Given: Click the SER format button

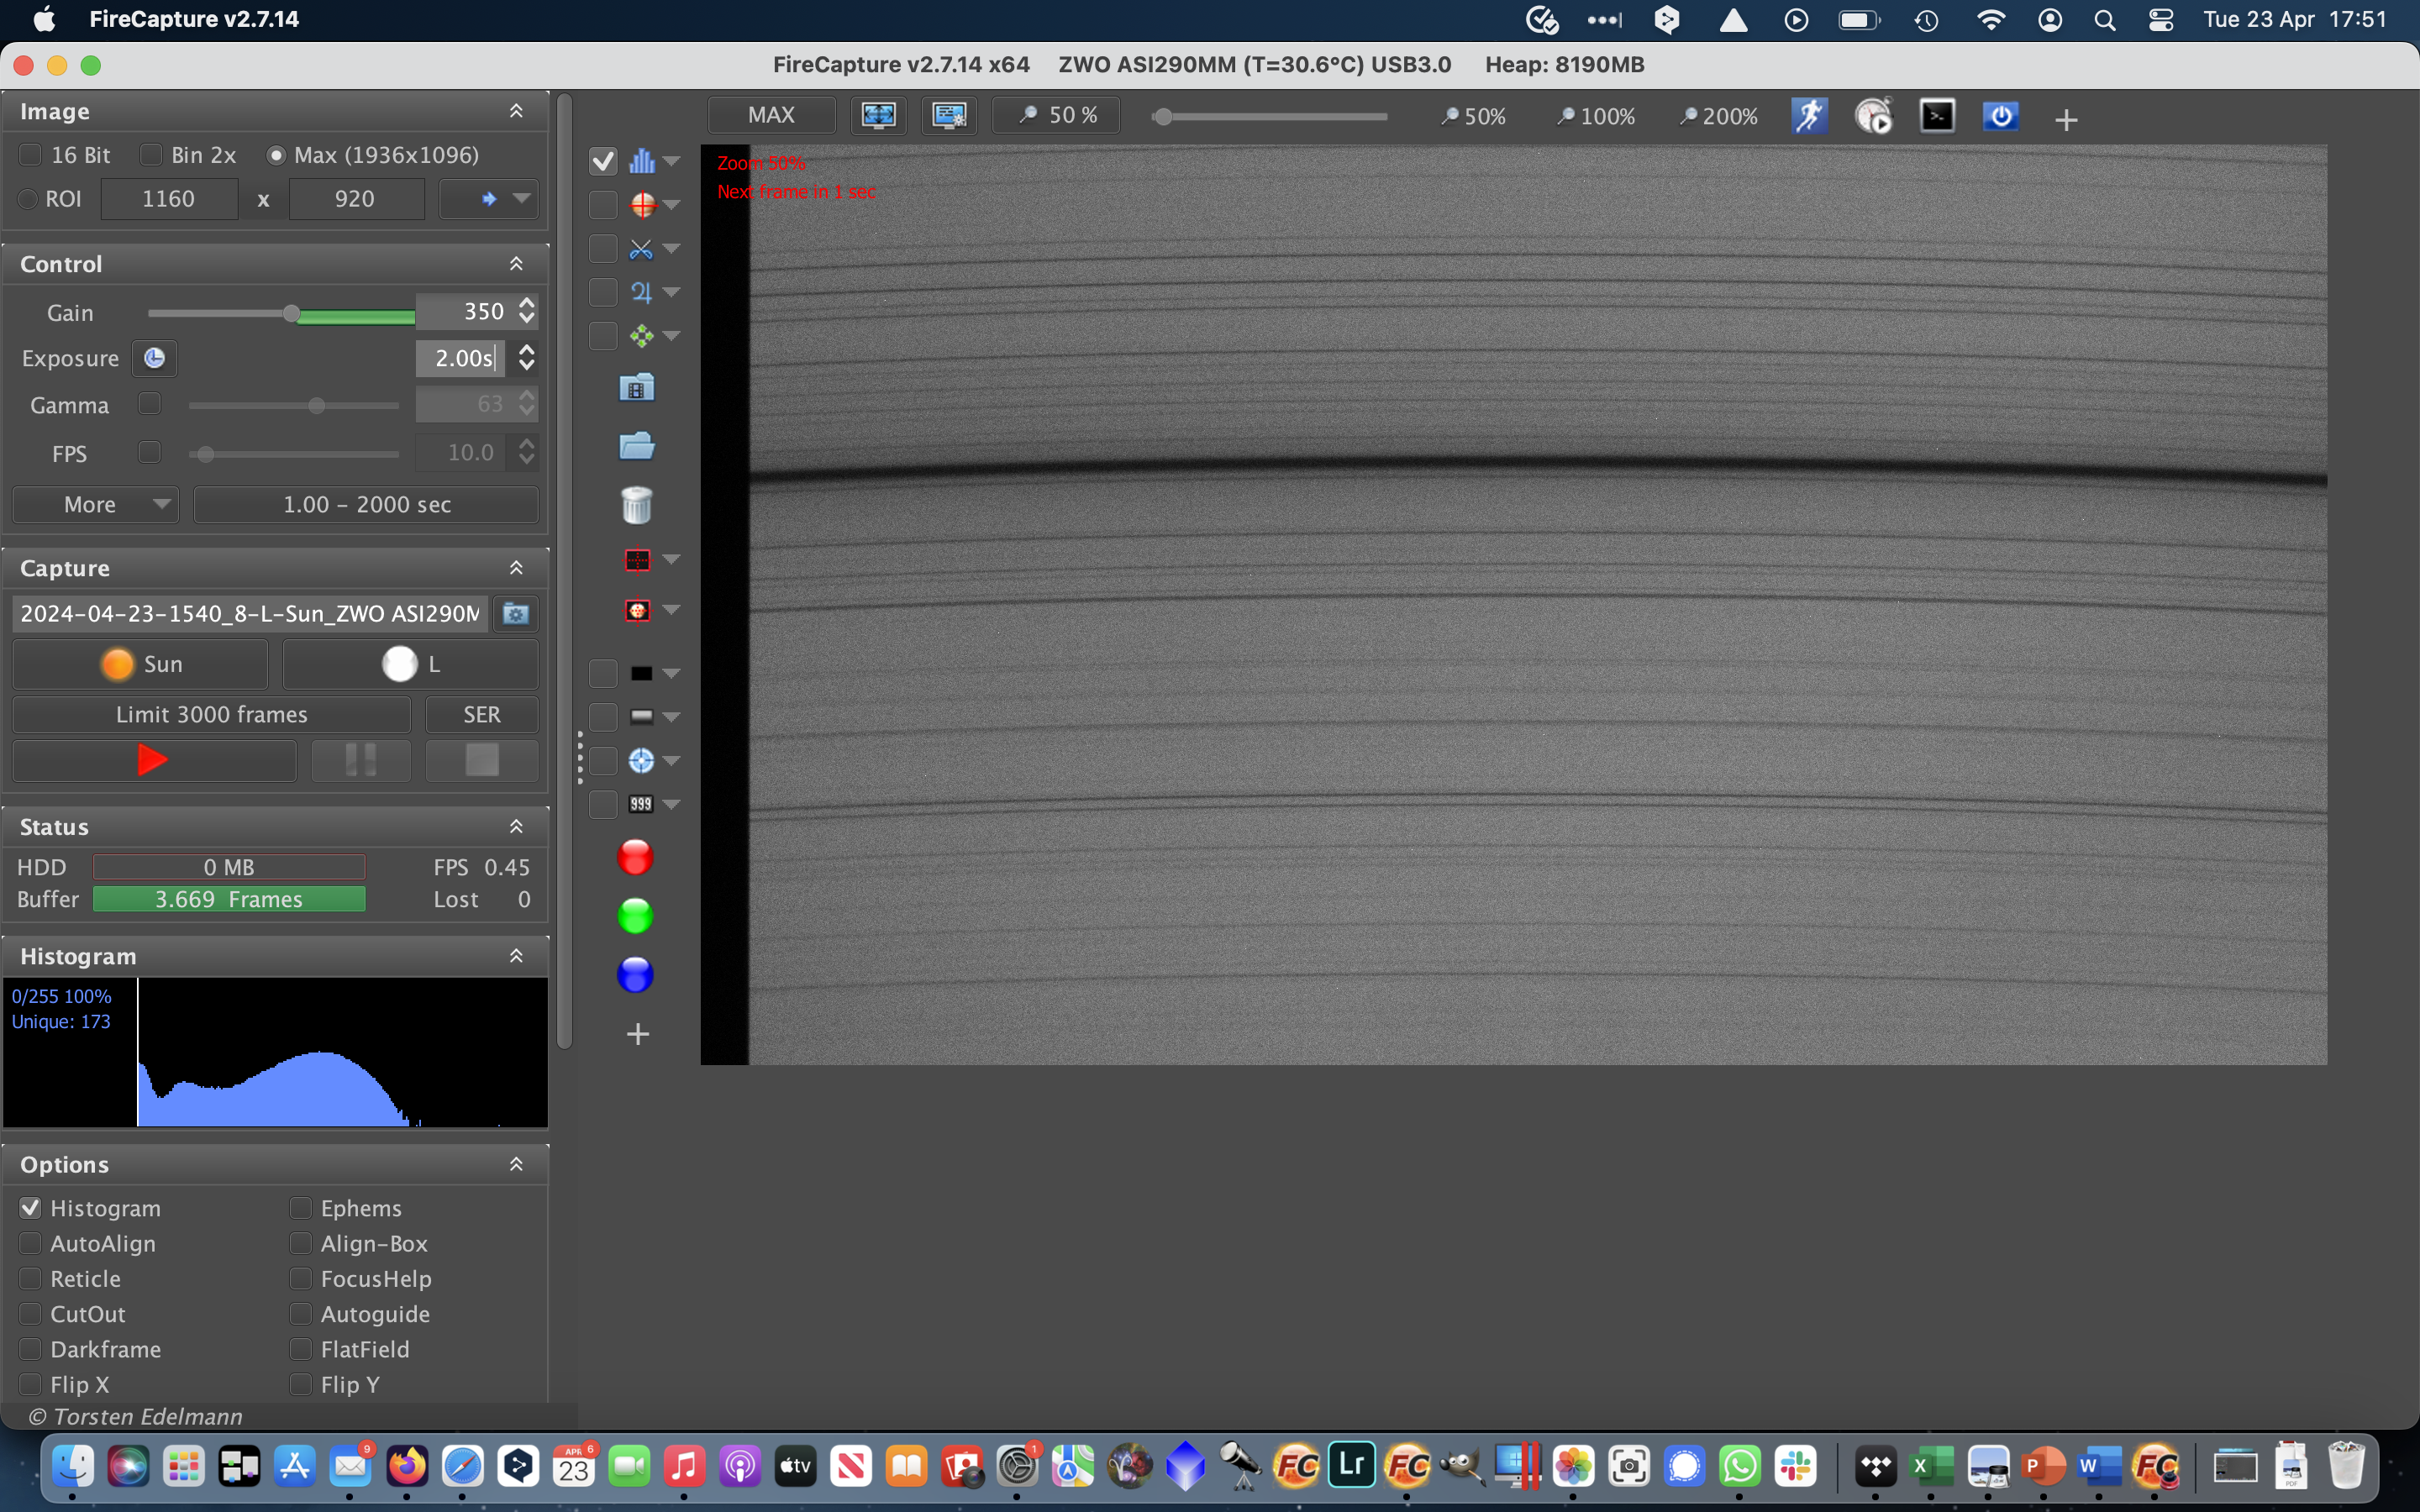Looking at the screenshot, I should [482, 715].
